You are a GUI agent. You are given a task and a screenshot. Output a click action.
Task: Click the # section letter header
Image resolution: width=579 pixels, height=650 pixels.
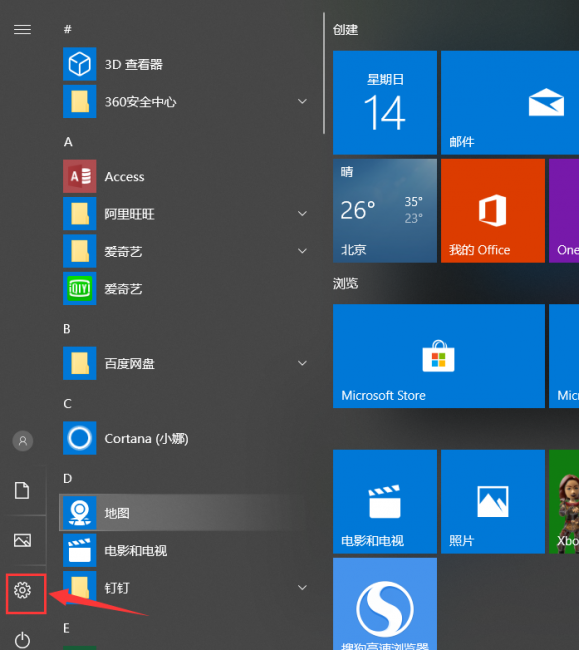(68, 29)
